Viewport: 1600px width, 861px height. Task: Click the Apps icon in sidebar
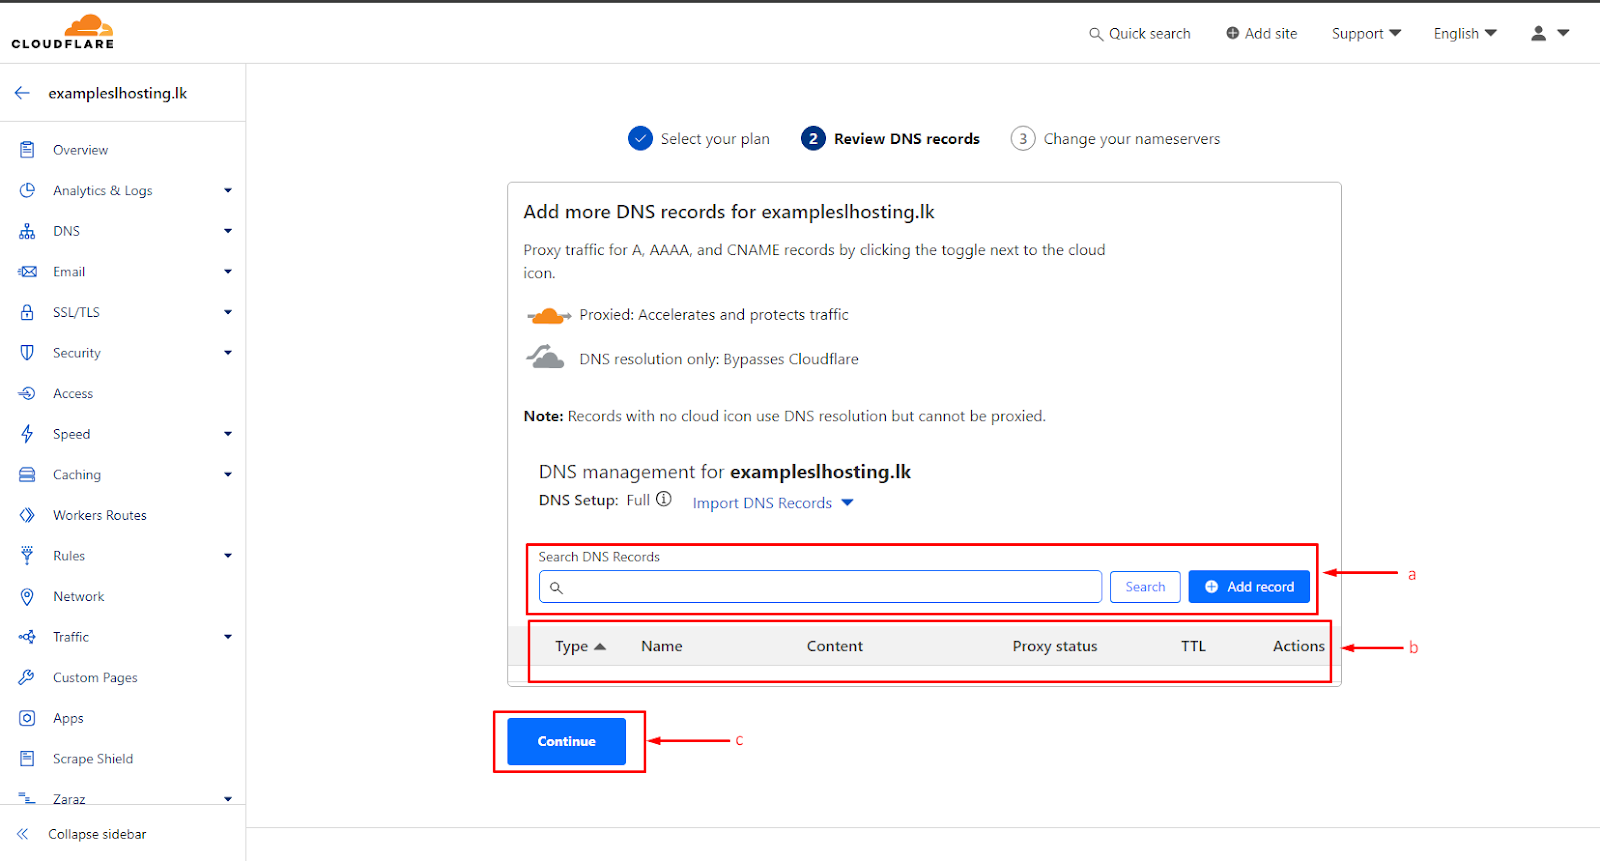click(27, 718)
